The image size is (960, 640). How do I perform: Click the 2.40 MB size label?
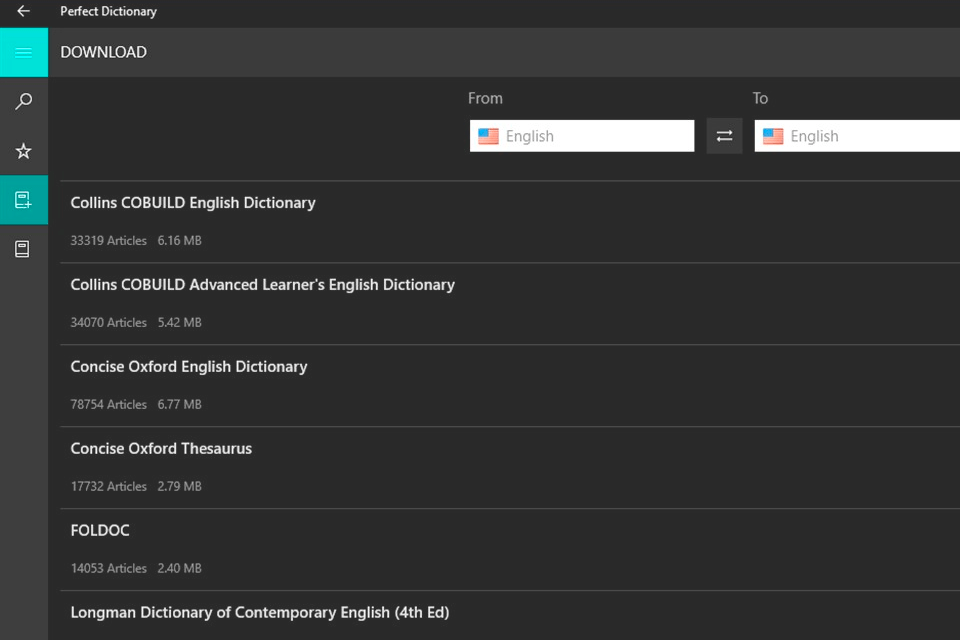click(179, 569)
